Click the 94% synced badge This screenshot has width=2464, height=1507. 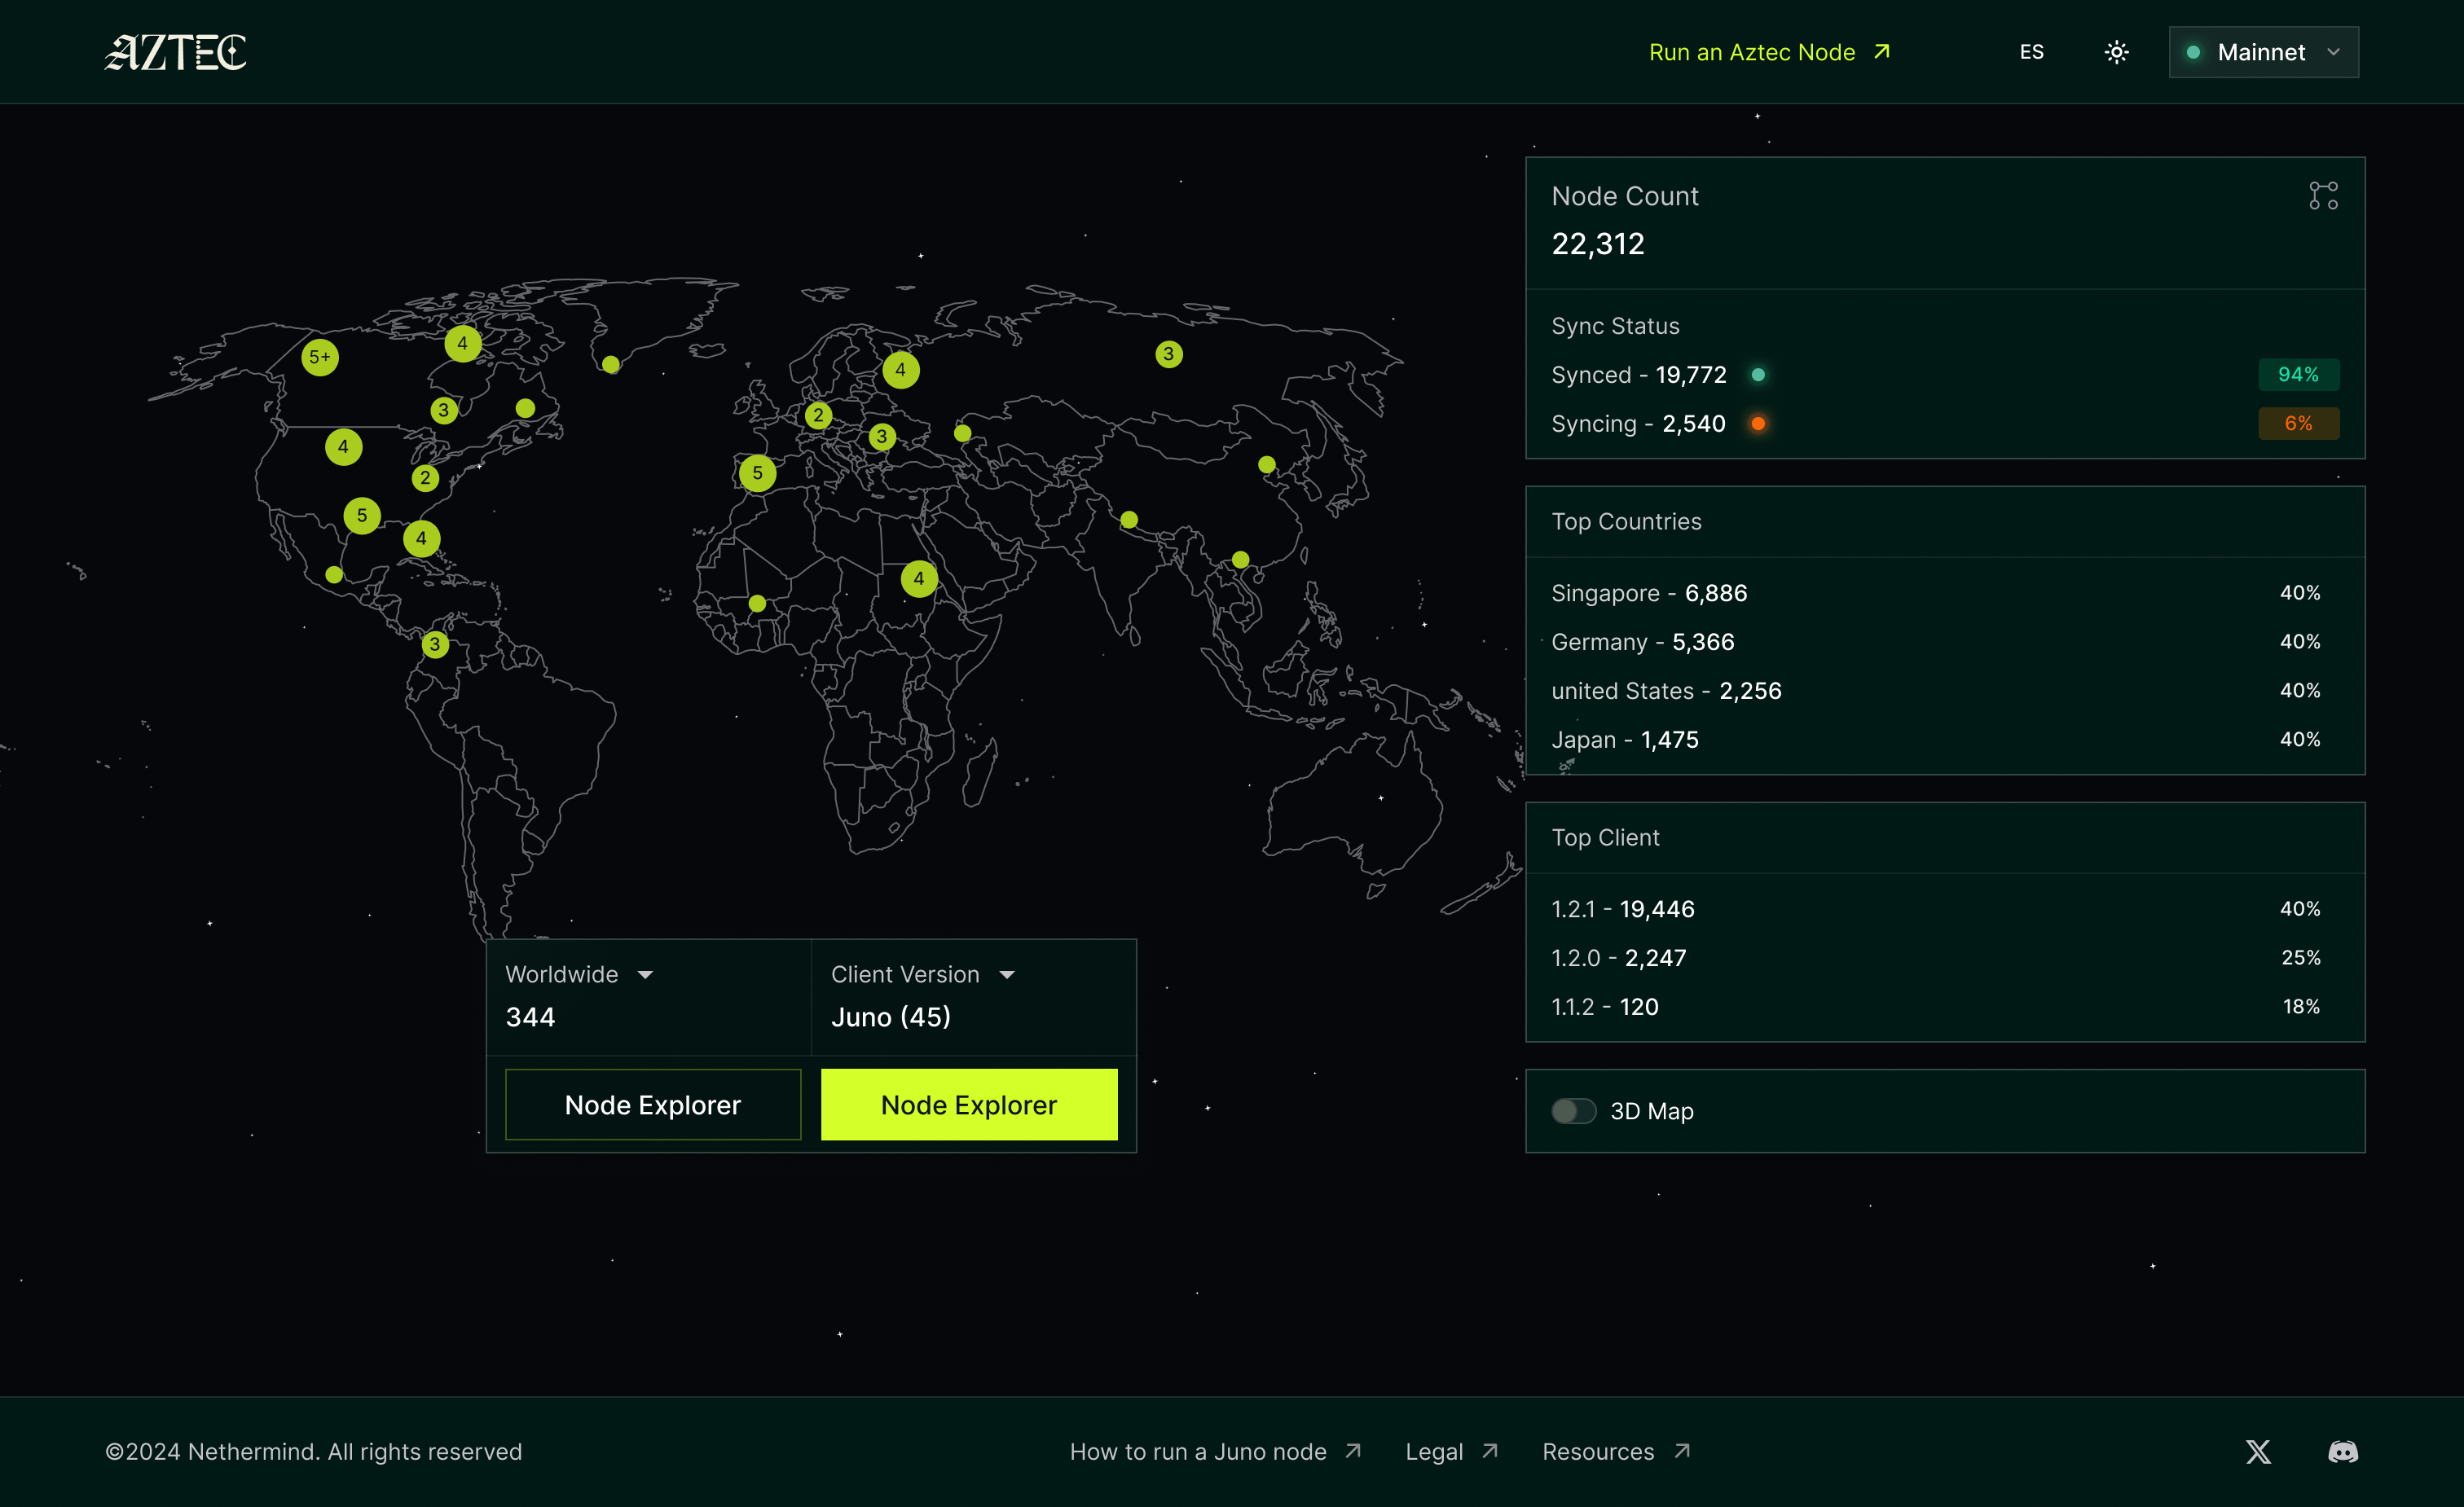point(2298,375)
